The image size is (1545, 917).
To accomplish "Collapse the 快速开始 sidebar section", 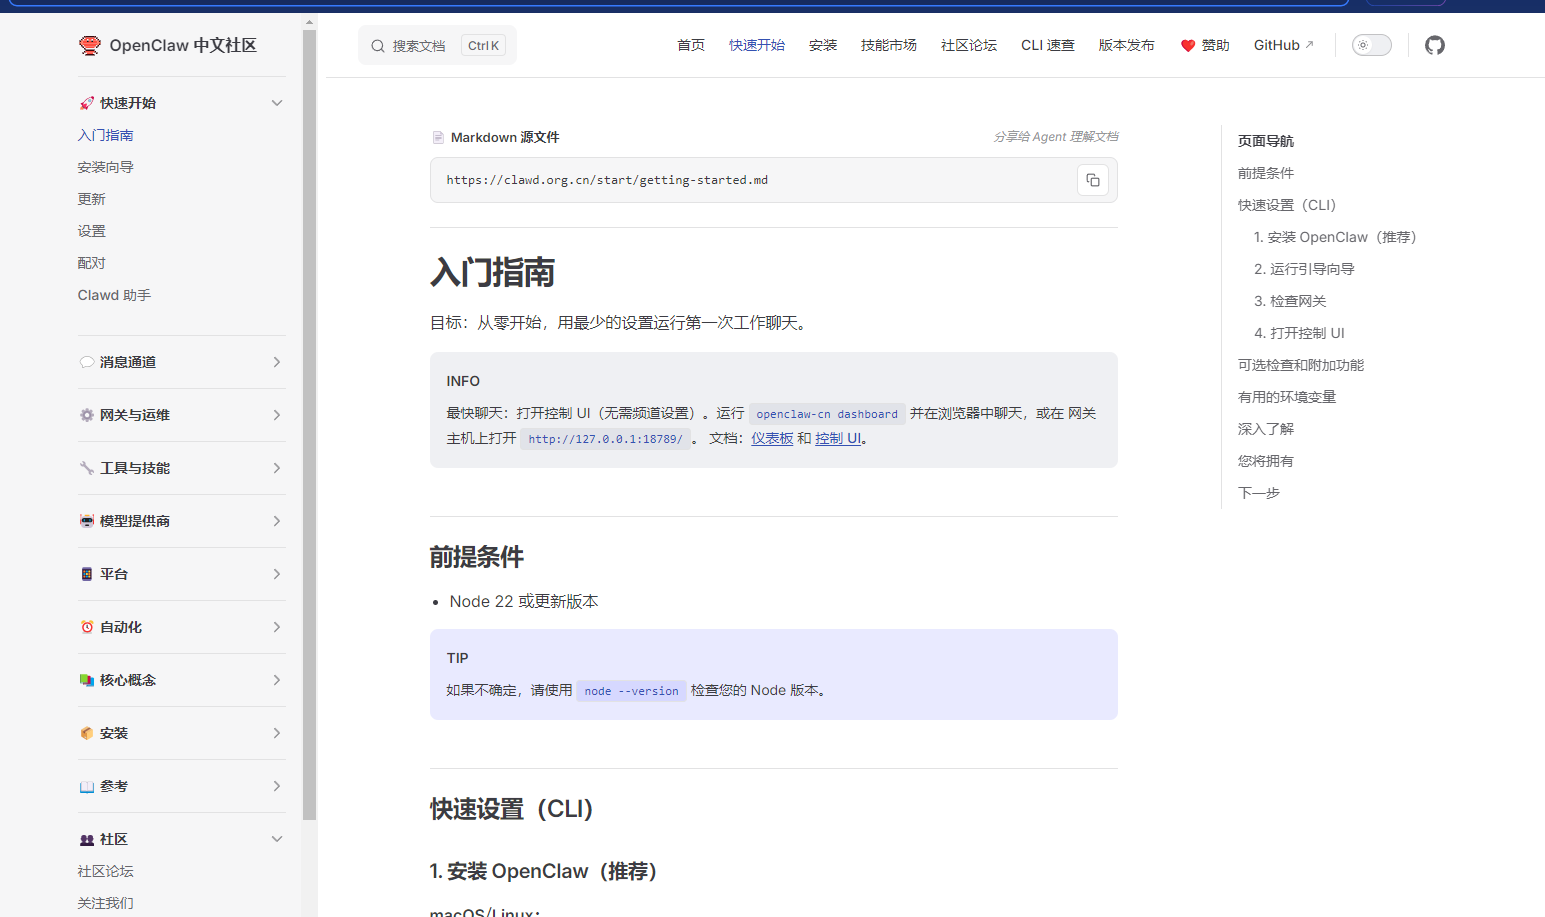I will tap(277, 103).
